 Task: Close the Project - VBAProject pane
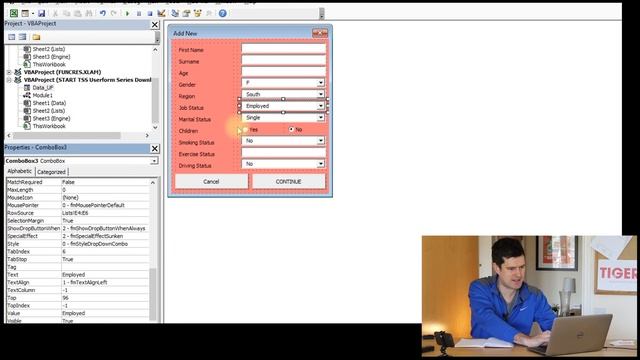[155, 25]
